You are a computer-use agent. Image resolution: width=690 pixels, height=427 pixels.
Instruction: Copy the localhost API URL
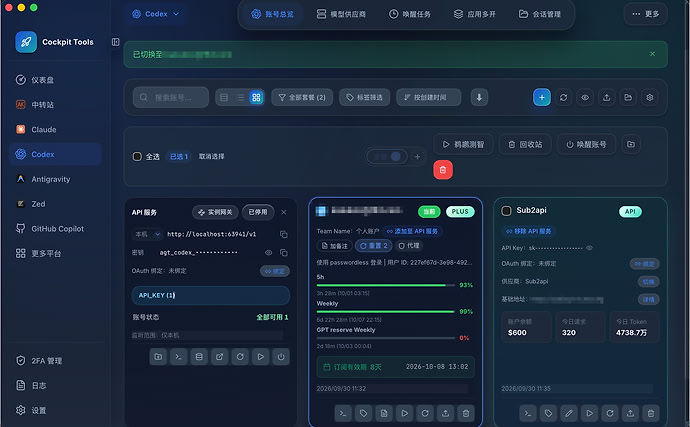click(283, 234)
